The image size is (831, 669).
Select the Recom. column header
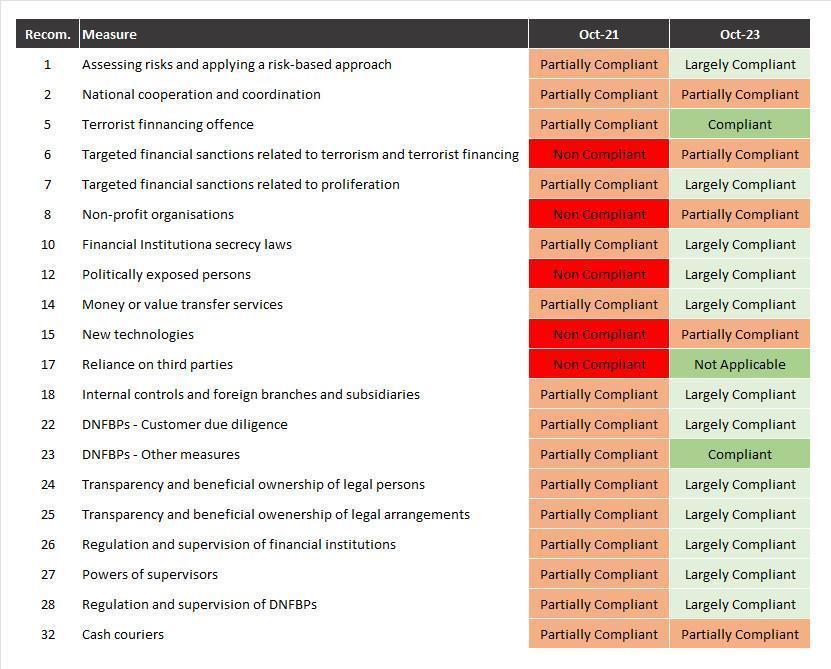coord(47,34)
